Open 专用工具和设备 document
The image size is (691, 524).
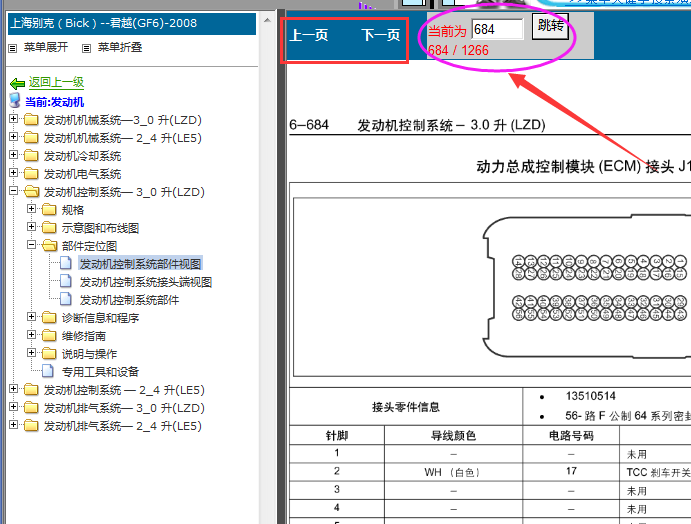click(x=100, y=372)
